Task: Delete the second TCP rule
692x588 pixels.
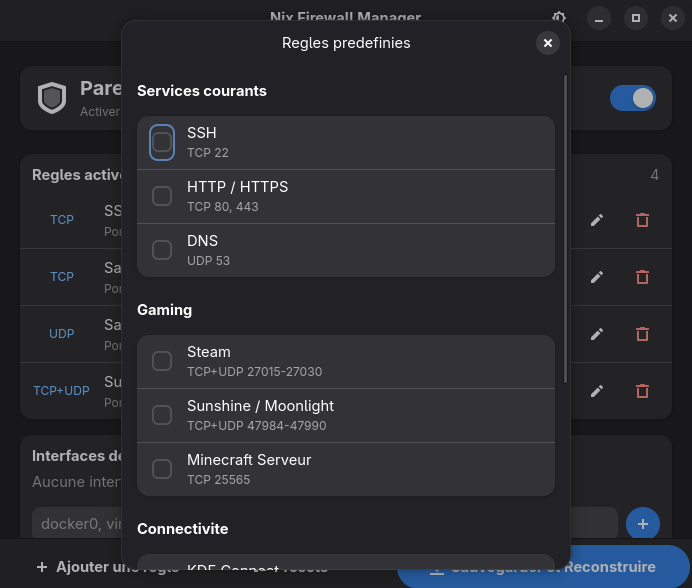Action: (x=642, y=277)
